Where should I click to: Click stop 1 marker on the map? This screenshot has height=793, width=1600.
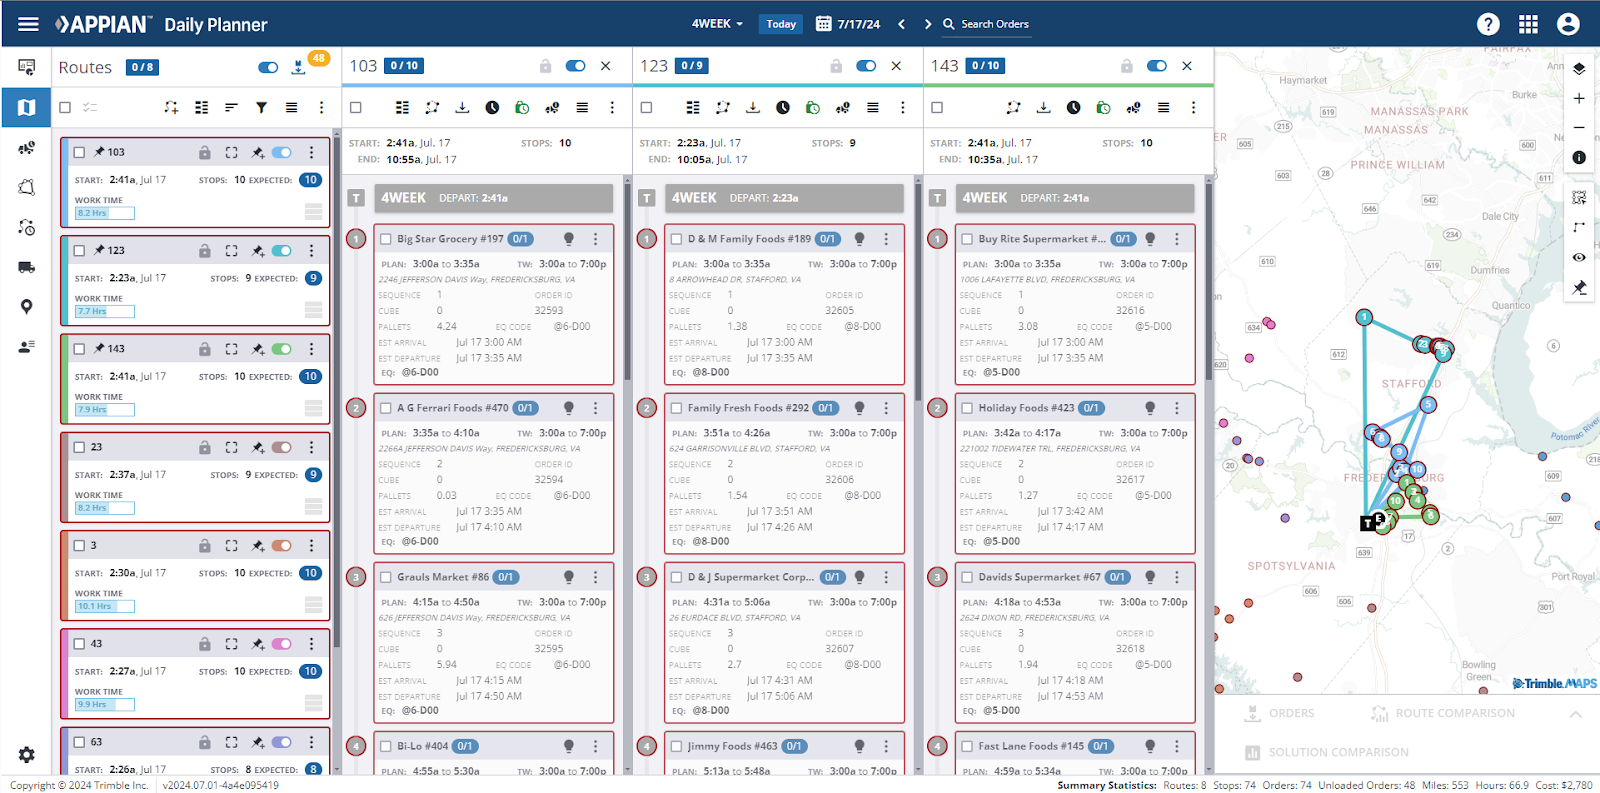click(x=1364, y=317)
